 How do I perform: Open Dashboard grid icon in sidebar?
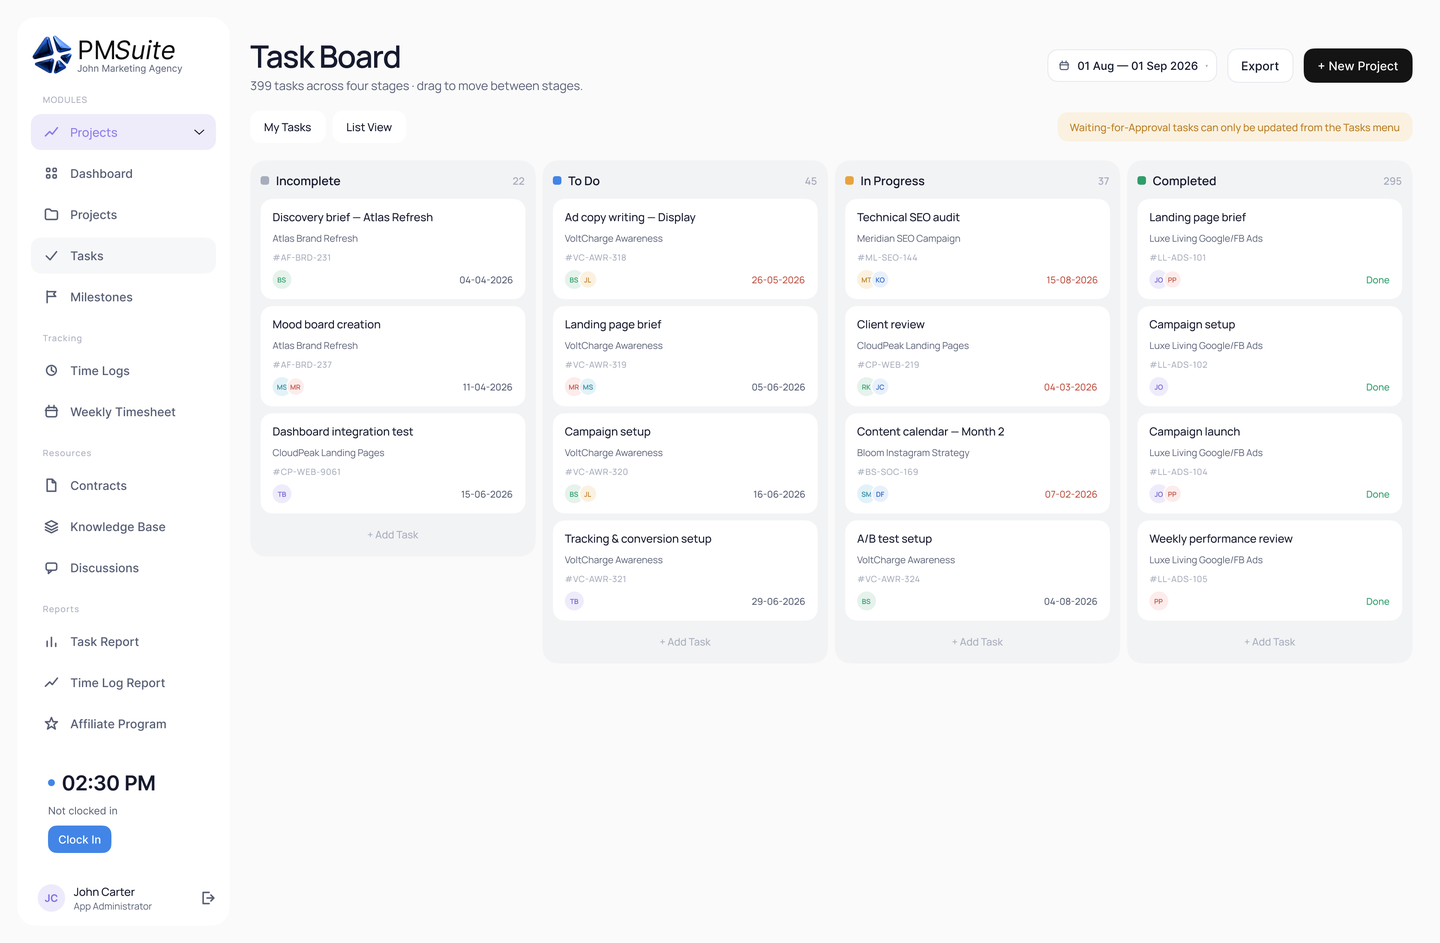pos(51,173)
